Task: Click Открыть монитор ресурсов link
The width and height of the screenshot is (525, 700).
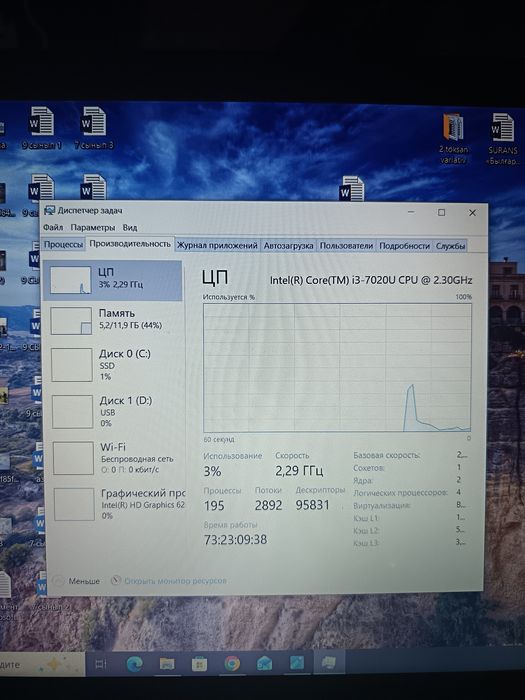Action: (x=169, y=581)
